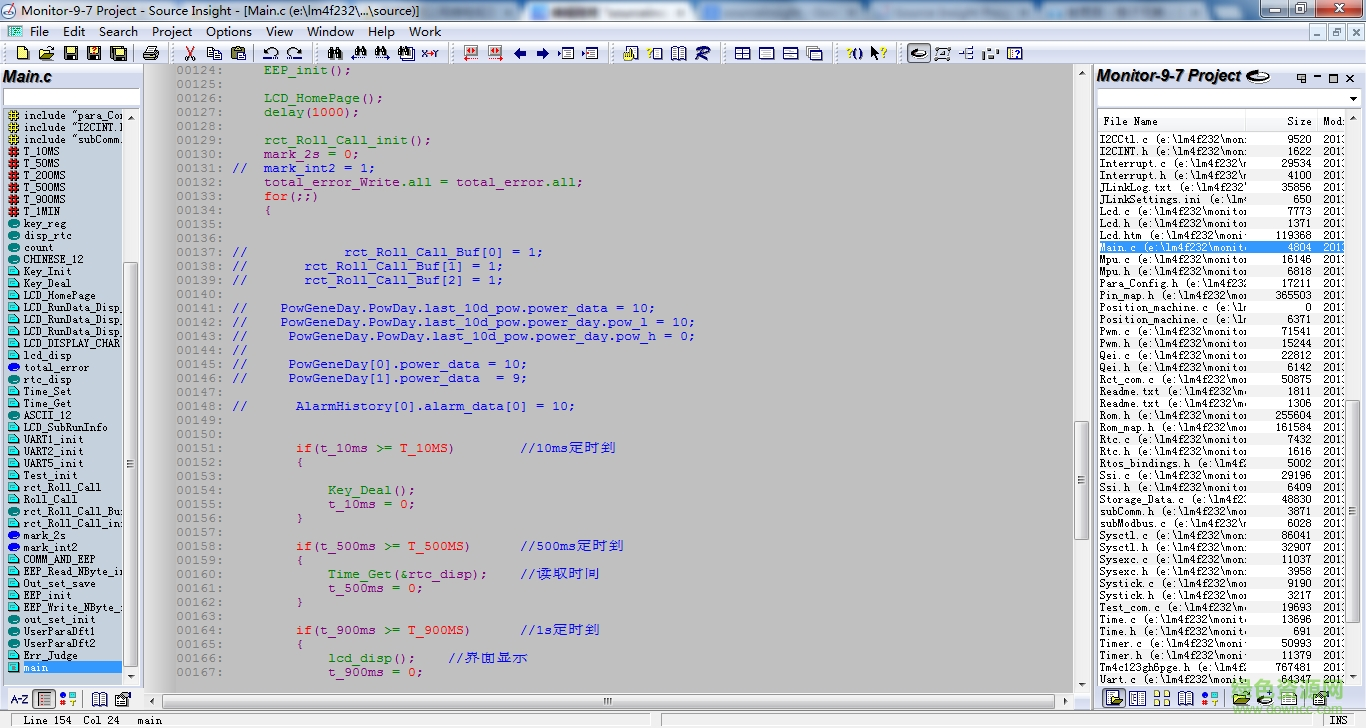Click the Cut scissors icon

point(189,53)
